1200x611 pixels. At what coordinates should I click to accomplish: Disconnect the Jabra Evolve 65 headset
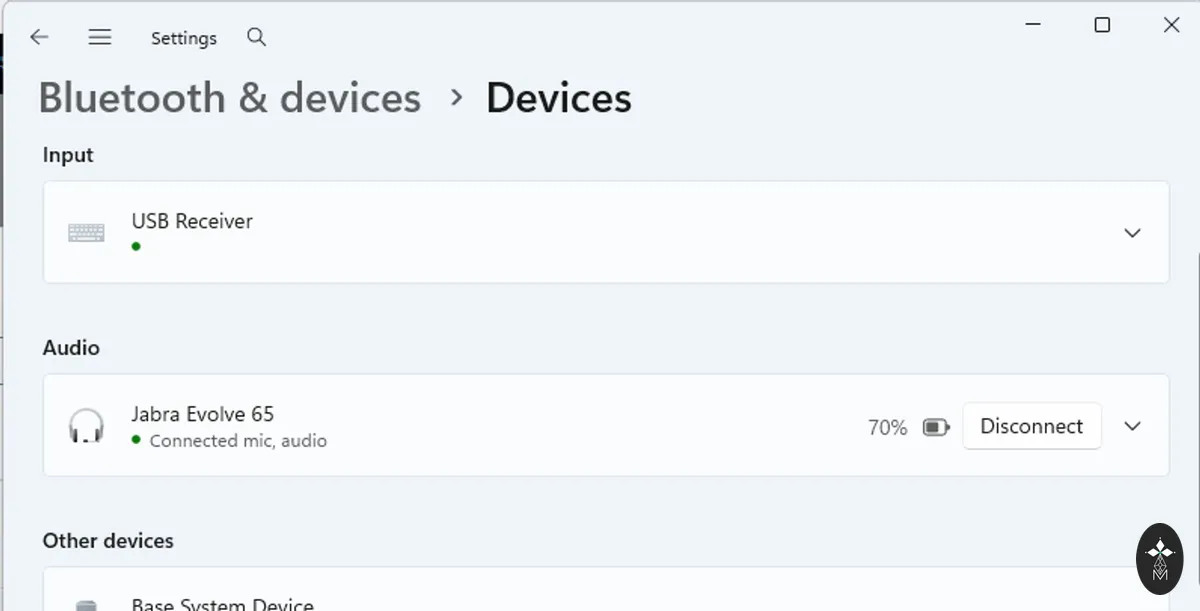click(1032, 426)
